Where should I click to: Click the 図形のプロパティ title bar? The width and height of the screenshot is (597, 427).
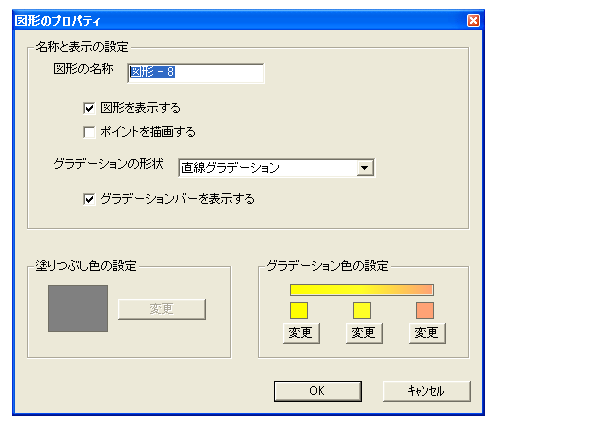pos(240,21)
